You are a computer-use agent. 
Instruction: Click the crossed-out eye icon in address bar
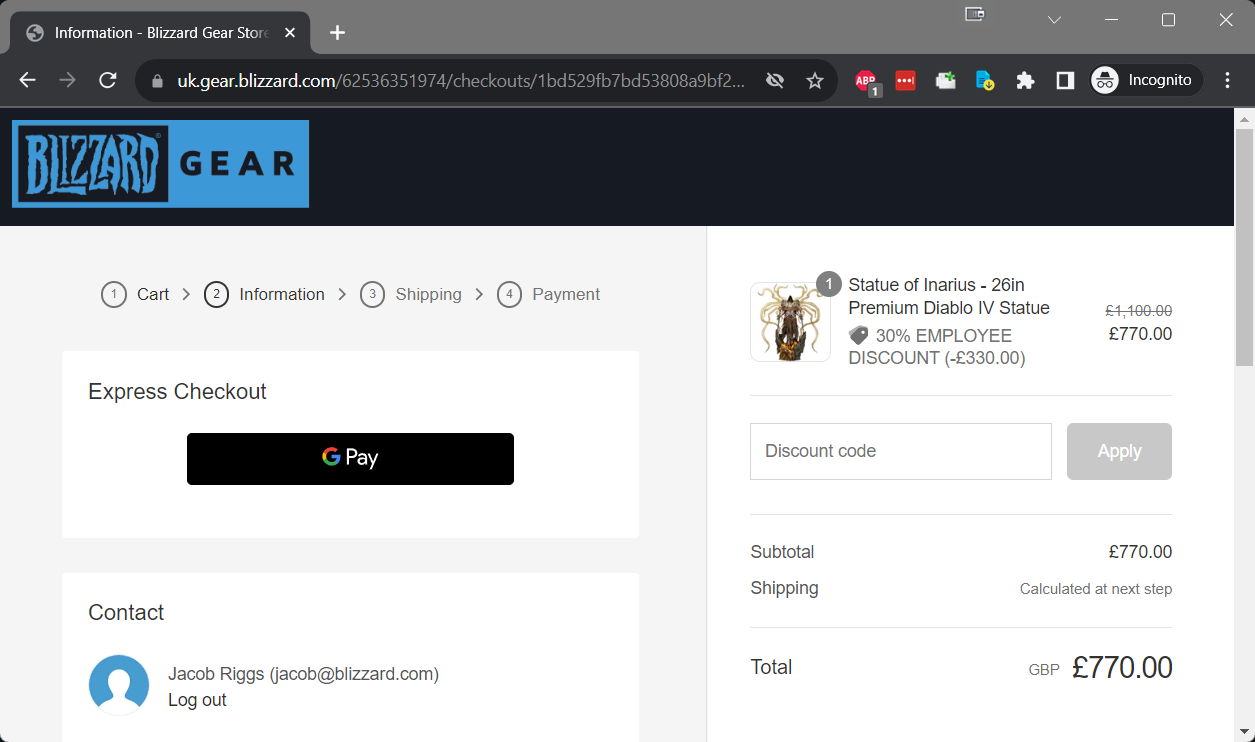[x=774, y=81]
